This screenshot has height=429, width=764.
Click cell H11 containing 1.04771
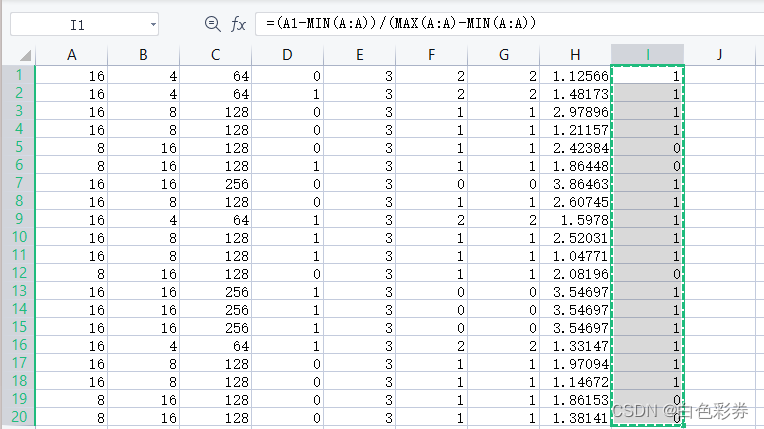tap(575, 255)
